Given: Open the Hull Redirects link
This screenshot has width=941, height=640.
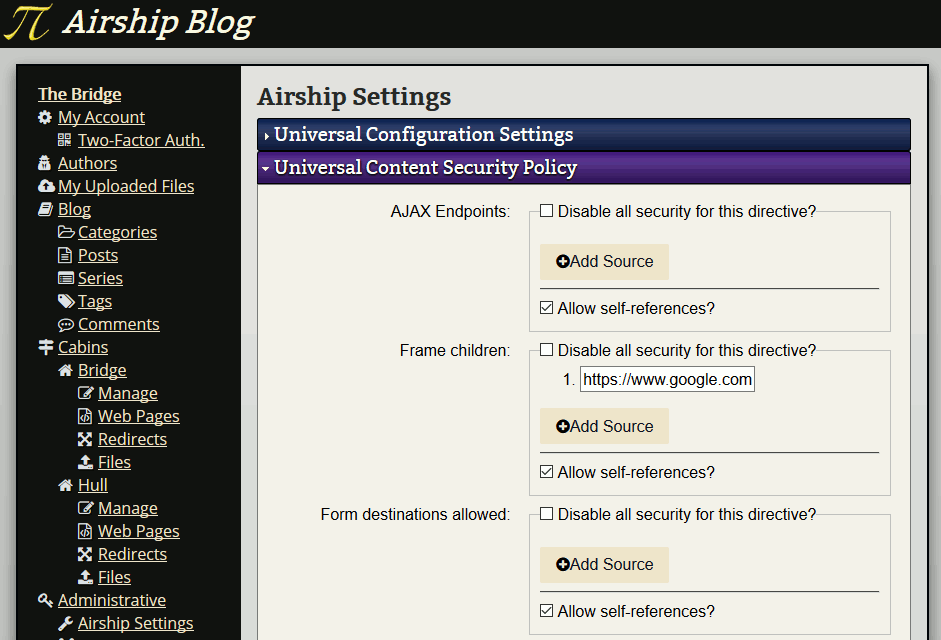Looking at the screenshot, I should click(132, 554).
